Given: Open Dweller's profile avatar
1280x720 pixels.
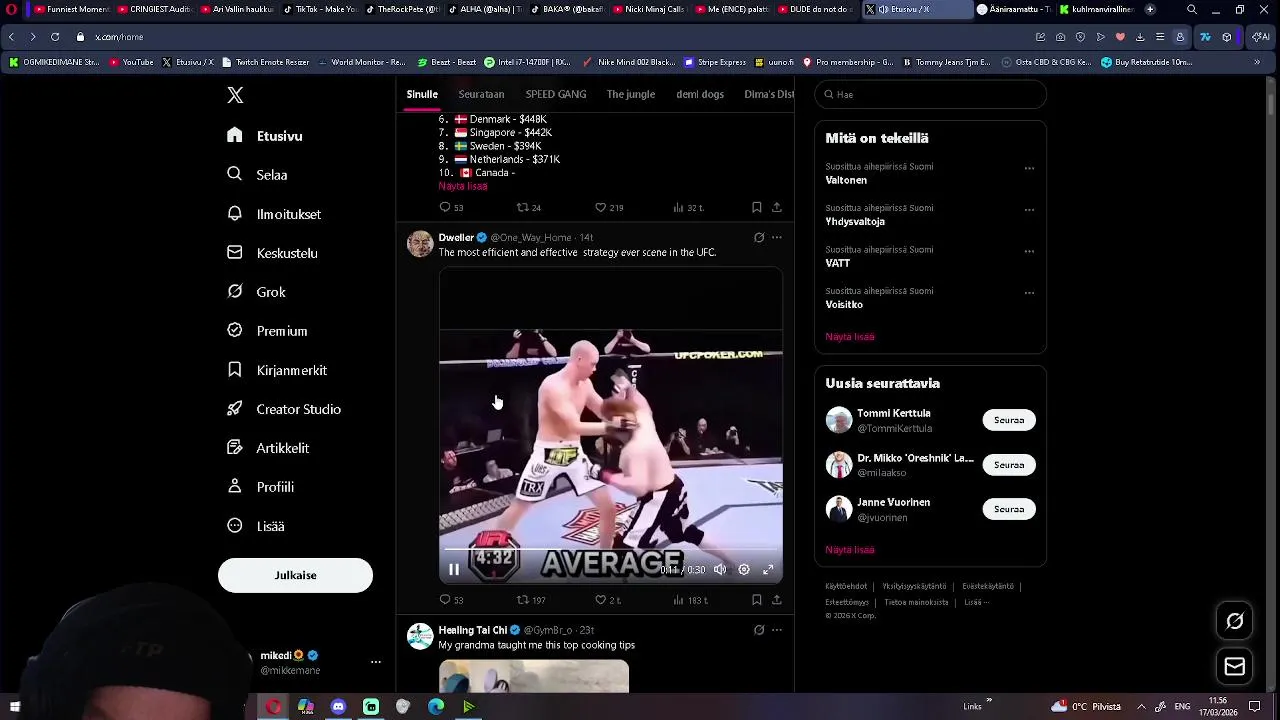Looking at the screenshot, I should (x=420, y=244).
